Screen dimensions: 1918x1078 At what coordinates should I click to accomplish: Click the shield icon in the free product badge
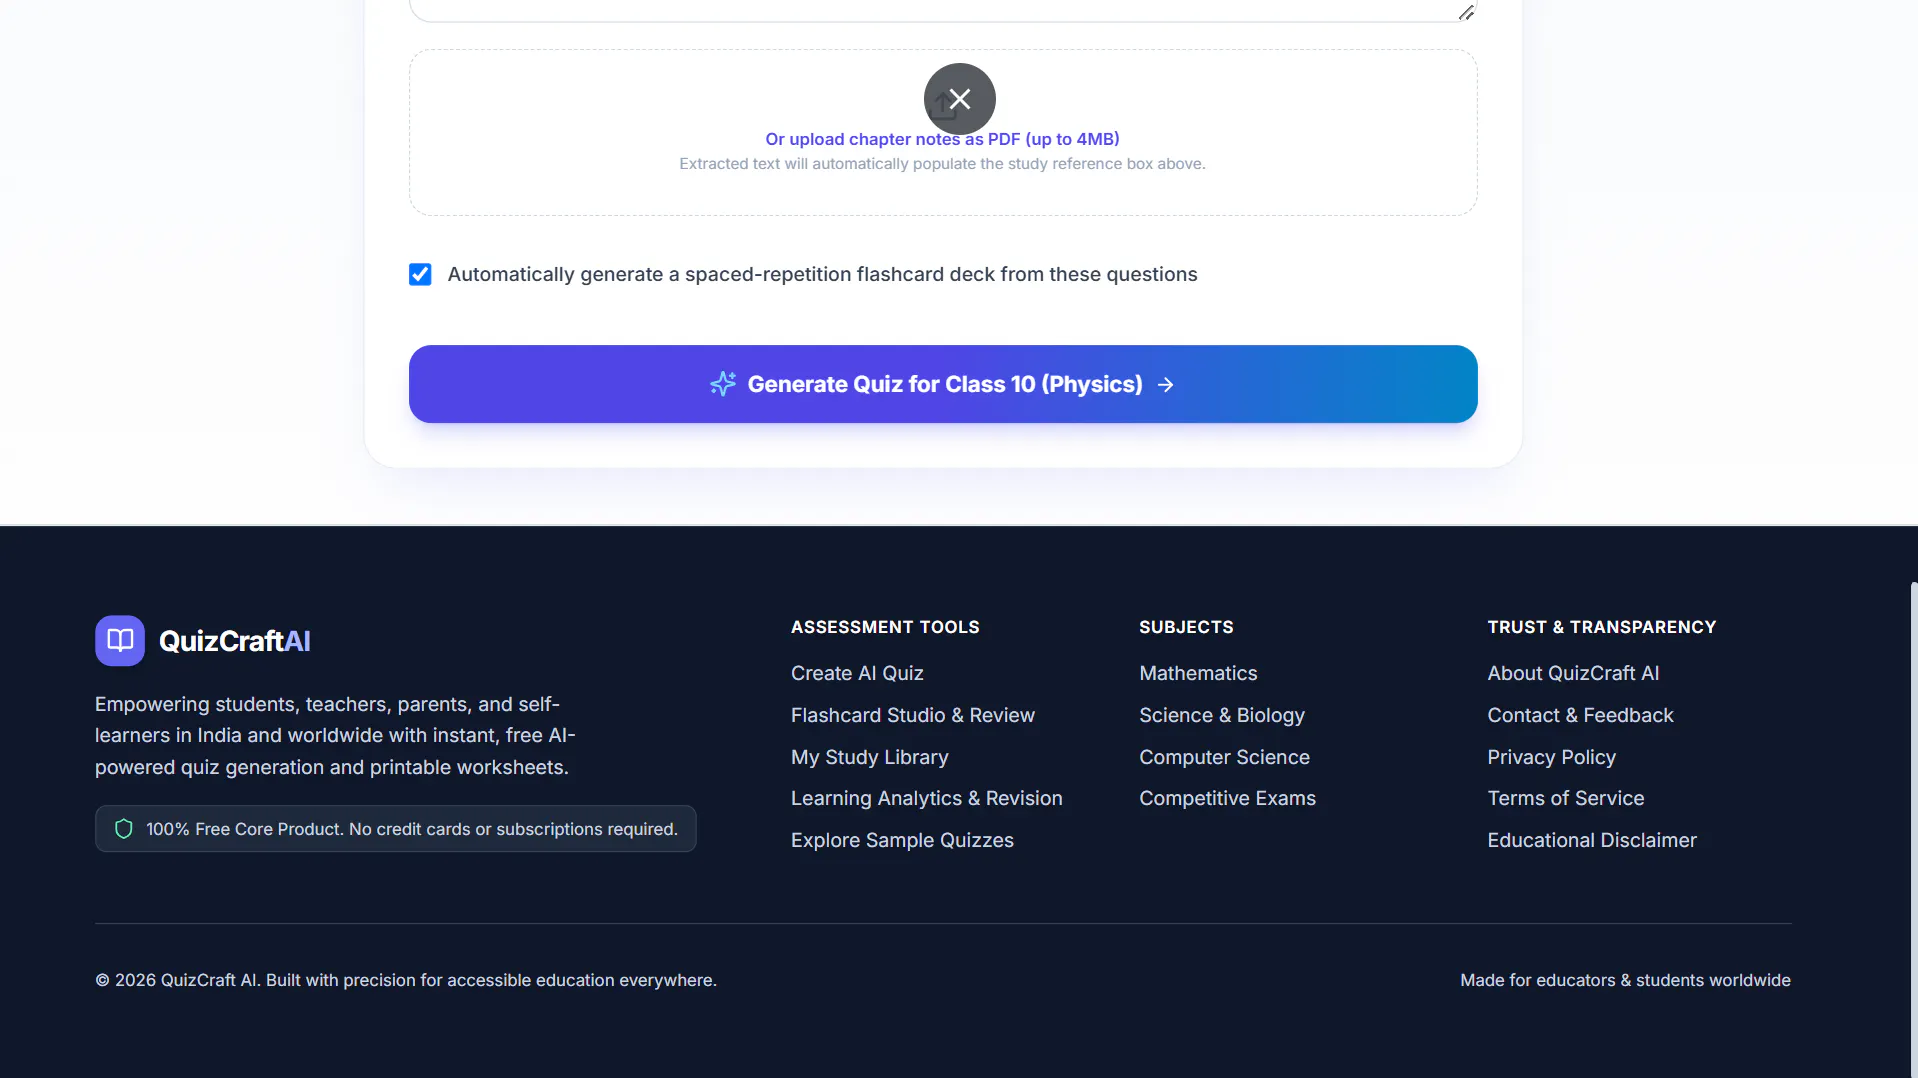point(124,829)
